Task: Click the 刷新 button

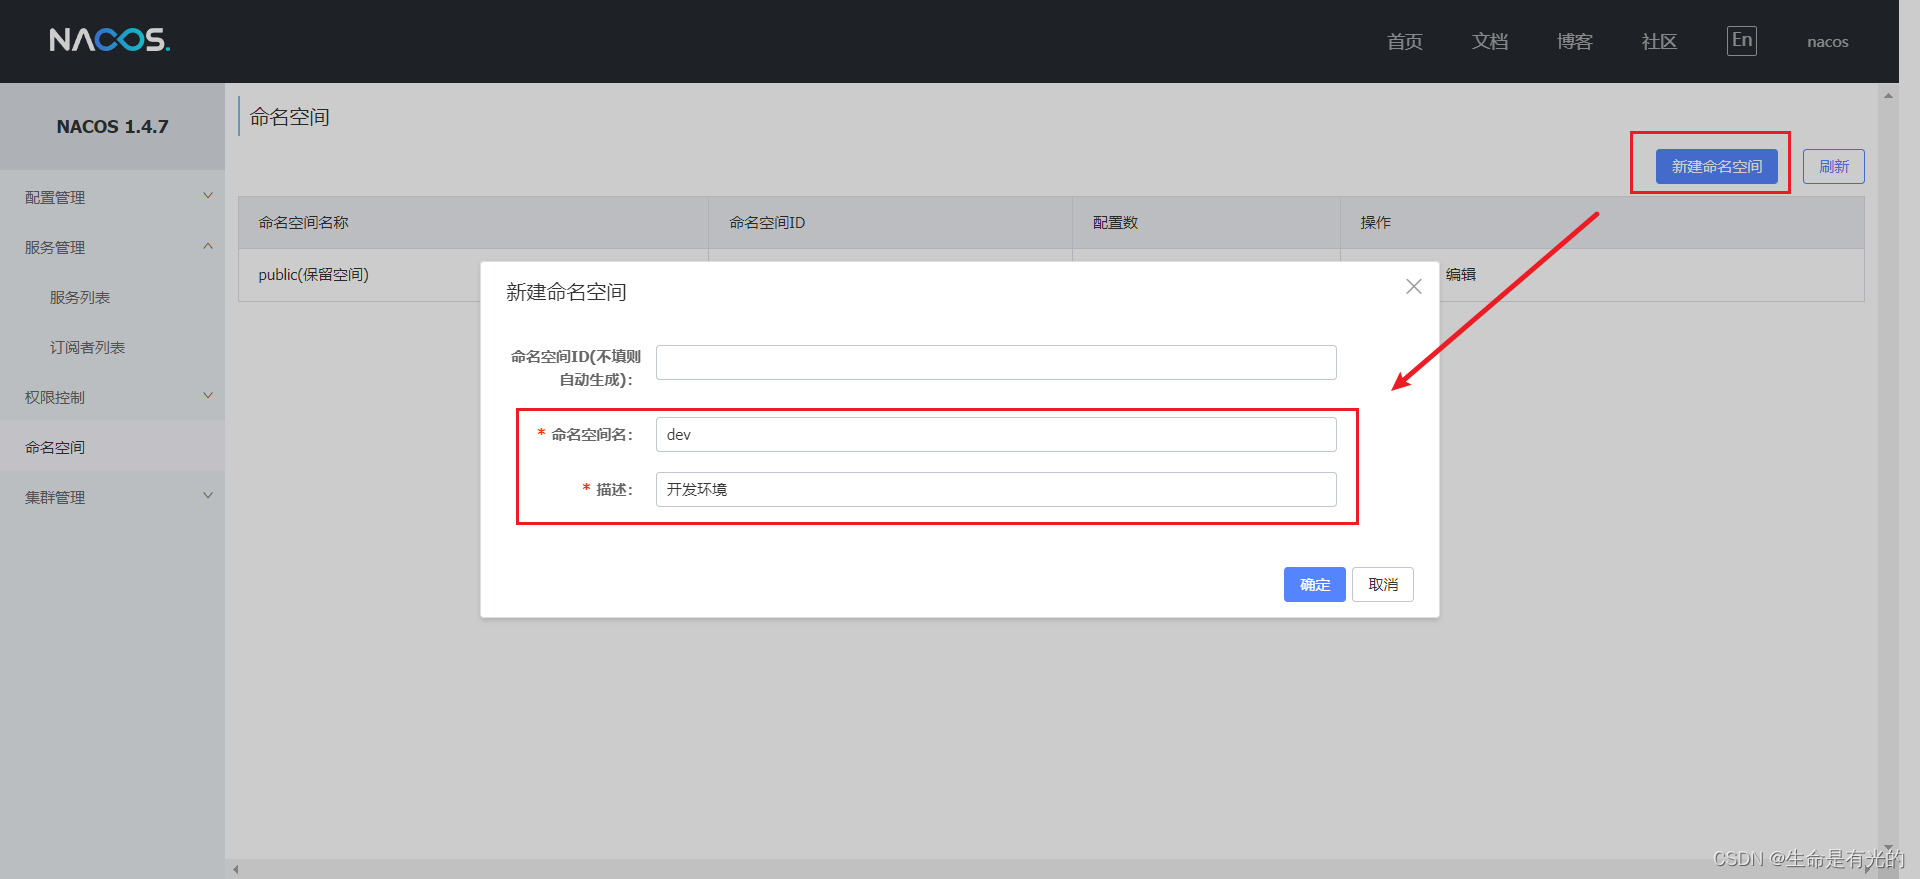Action: coord(1834,166)
